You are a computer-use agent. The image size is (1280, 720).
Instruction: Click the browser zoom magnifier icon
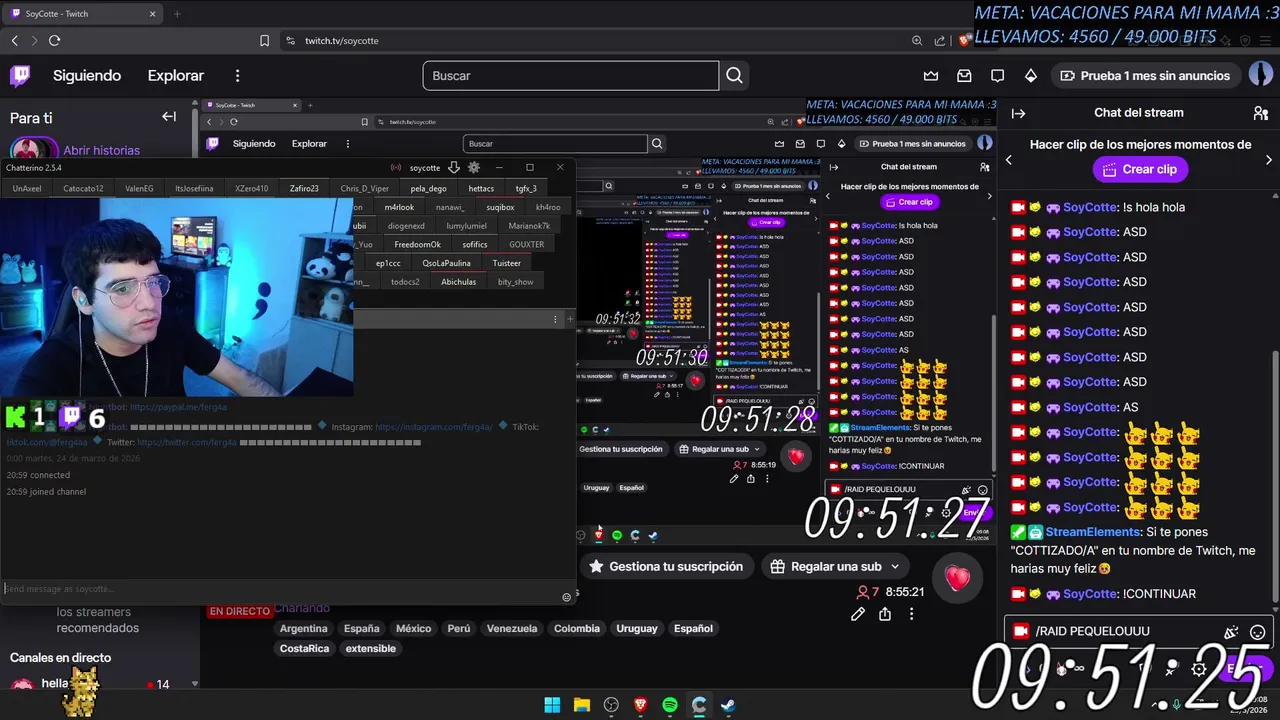pyautogui.click(x=917, y=40)
